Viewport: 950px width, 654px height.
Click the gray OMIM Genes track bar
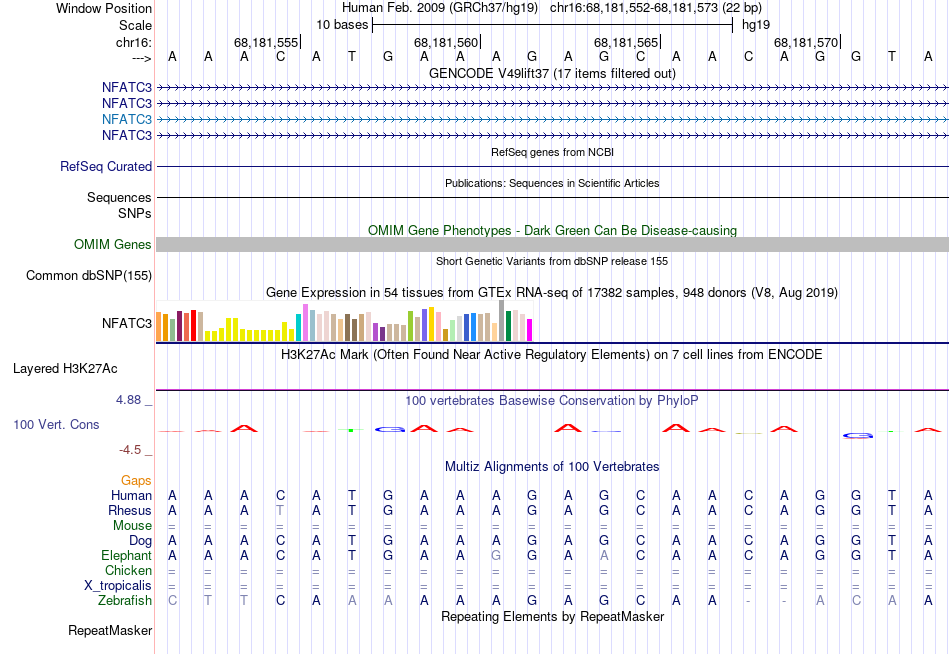552,245
